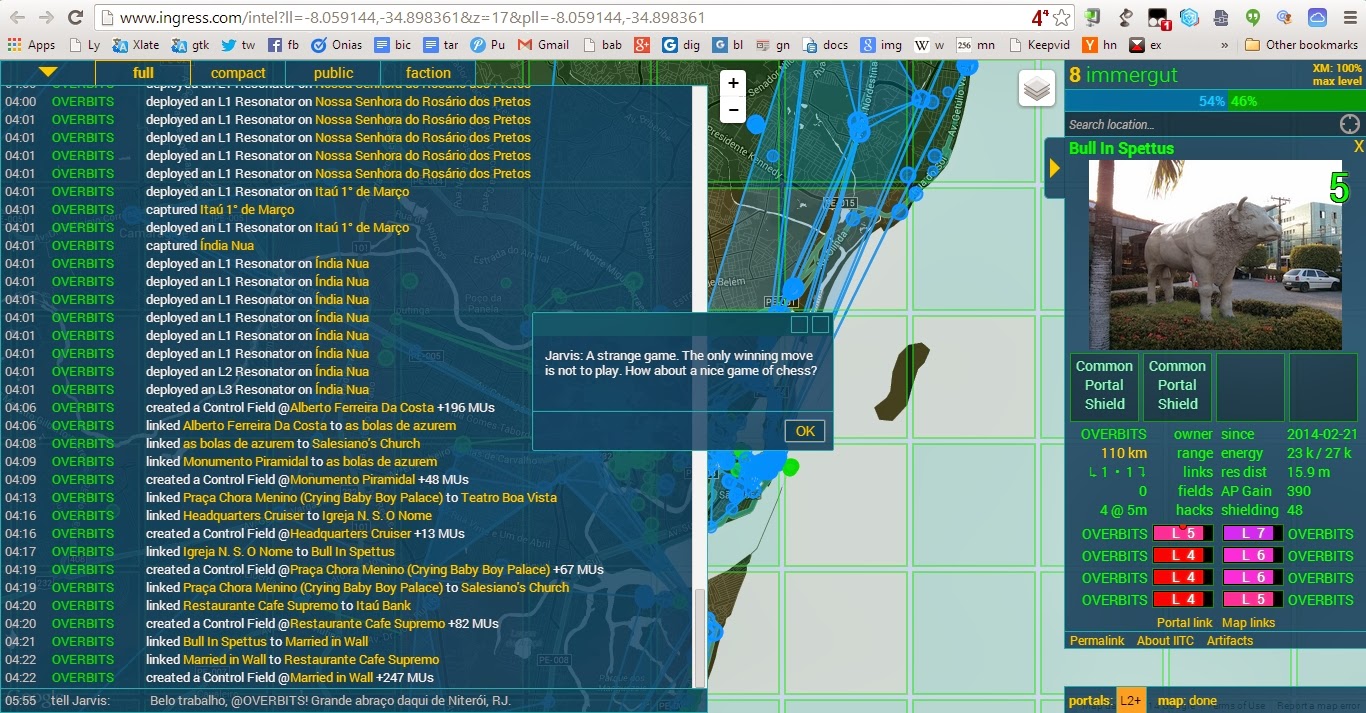1366x713 pixels.
Task: Switch to the faction chat tab
Action: tap(428, 73)
